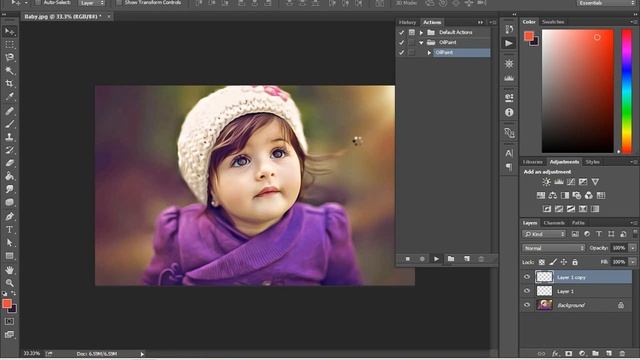
Task: Hide the Layer 1 copy layer
Action: tap(527, 277)
